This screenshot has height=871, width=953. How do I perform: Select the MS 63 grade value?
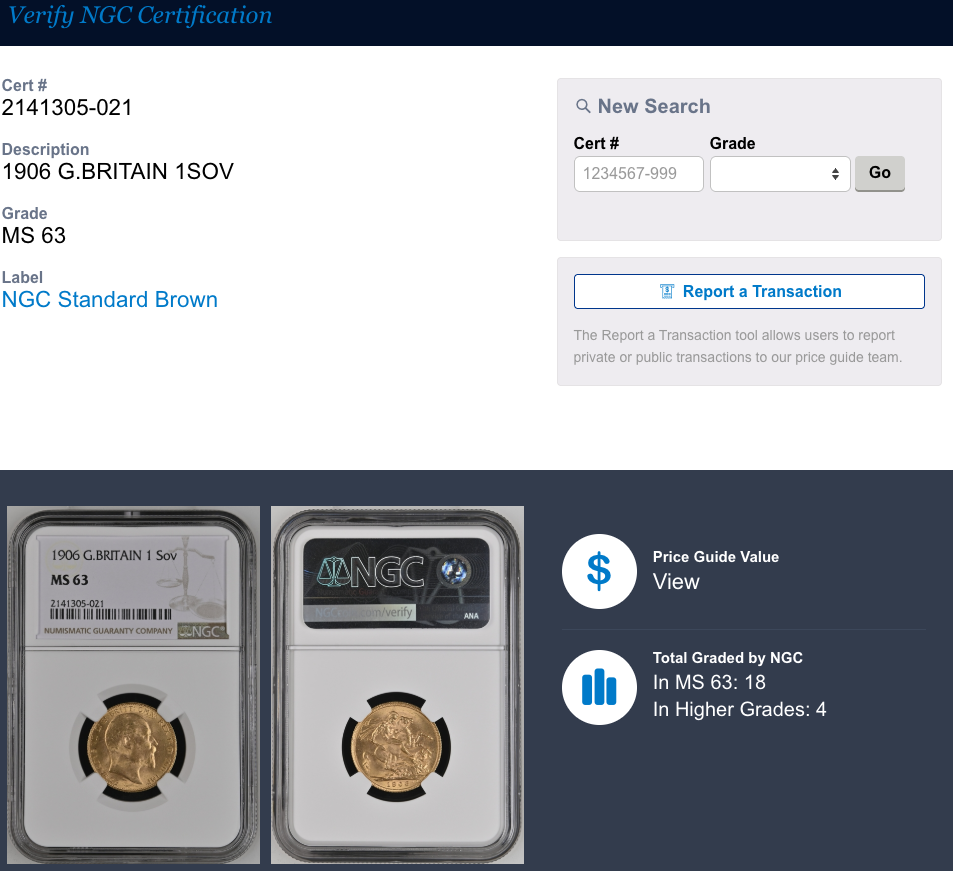[33, 235]
